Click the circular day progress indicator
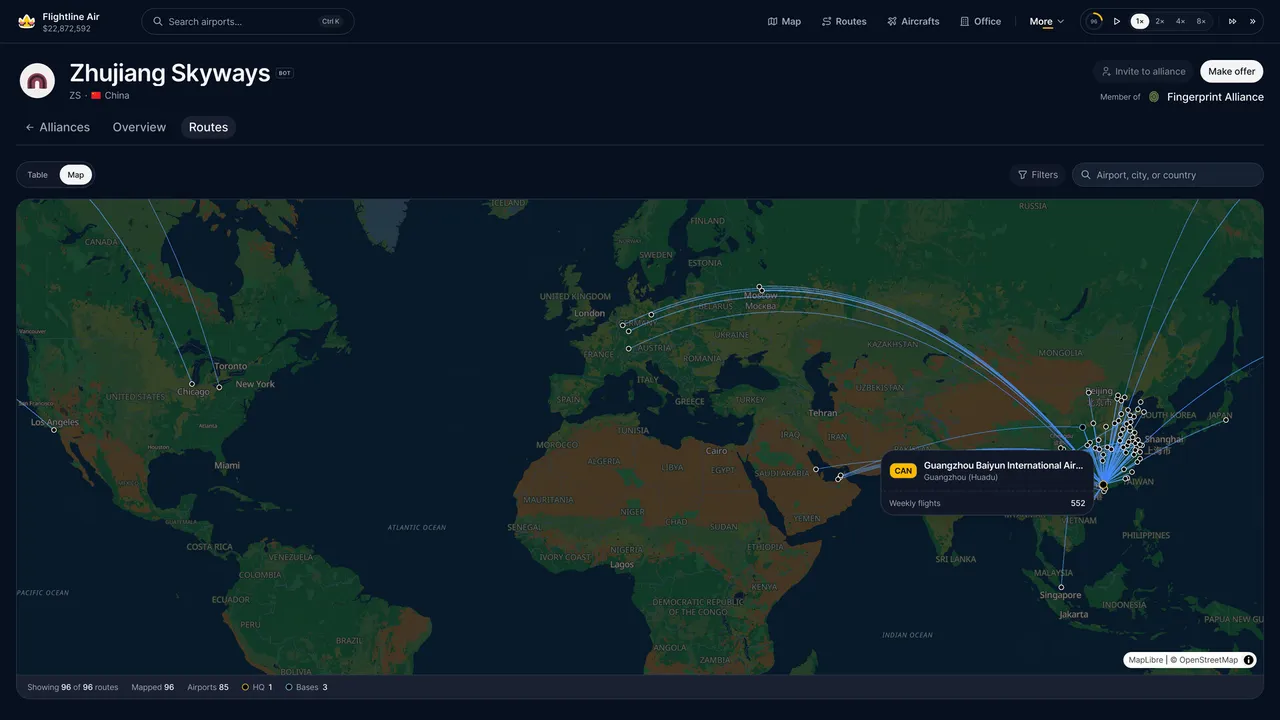1280x720 pixels. (1095, 21)
